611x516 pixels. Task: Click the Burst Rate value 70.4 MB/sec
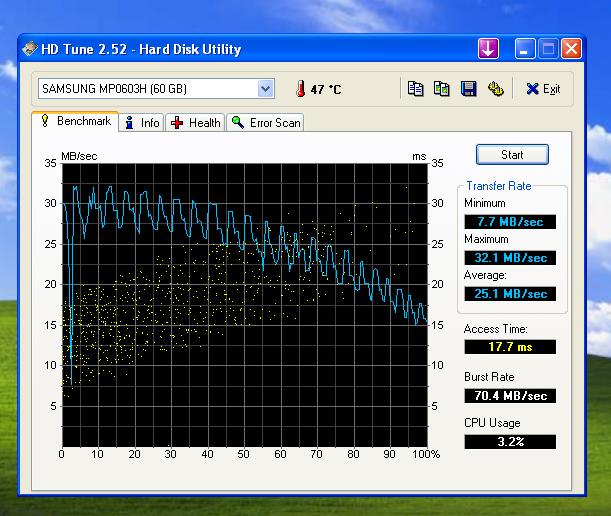coord(510,396)
